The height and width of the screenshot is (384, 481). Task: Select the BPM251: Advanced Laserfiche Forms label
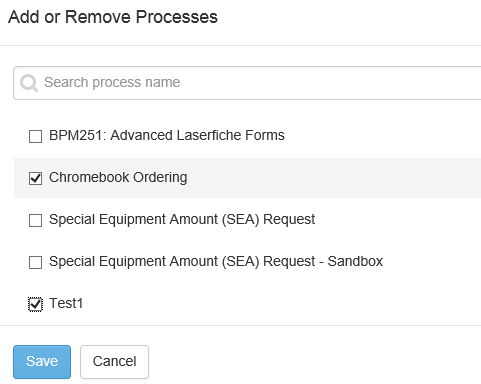[167, 135]
